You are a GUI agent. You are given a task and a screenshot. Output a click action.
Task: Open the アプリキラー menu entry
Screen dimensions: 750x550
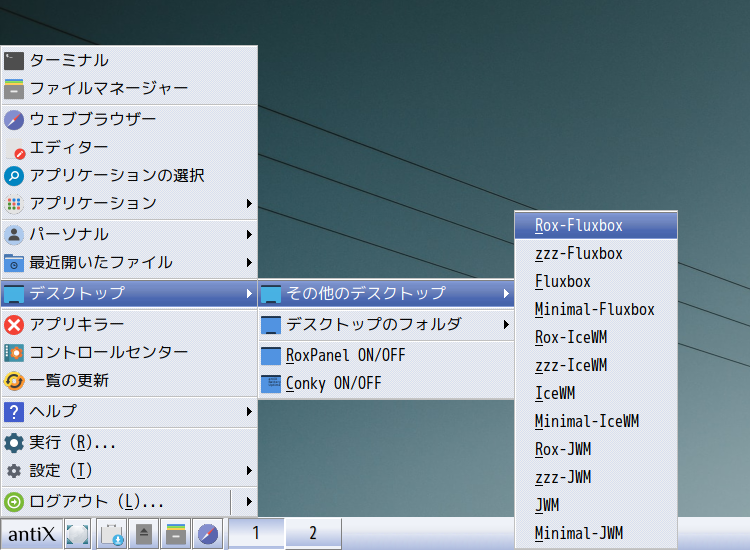tap(130, 325)
